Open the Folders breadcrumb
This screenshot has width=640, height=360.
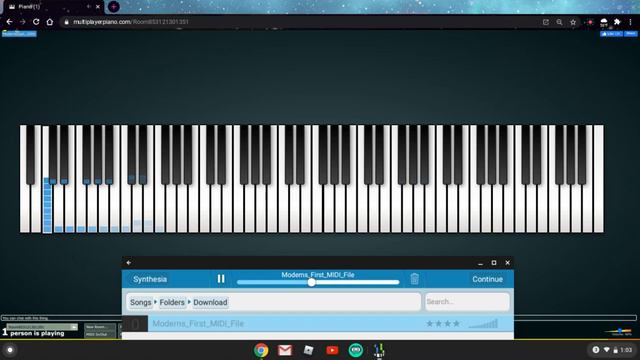[172, 302]
